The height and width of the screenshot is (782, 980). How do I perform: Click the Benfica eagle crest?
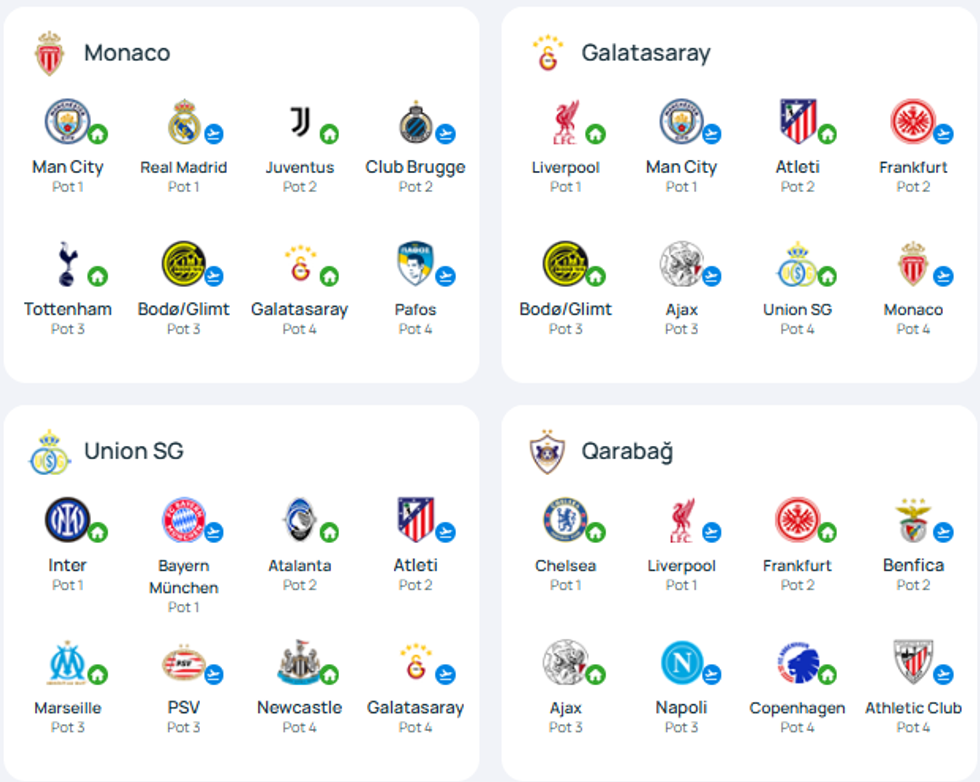click(912, 521)
